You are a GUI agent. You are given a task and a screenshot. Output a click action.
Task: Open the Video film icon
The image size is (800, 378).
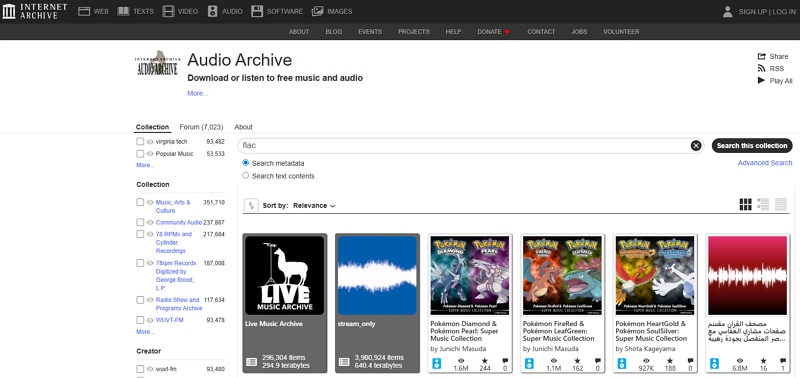(168, 11)
